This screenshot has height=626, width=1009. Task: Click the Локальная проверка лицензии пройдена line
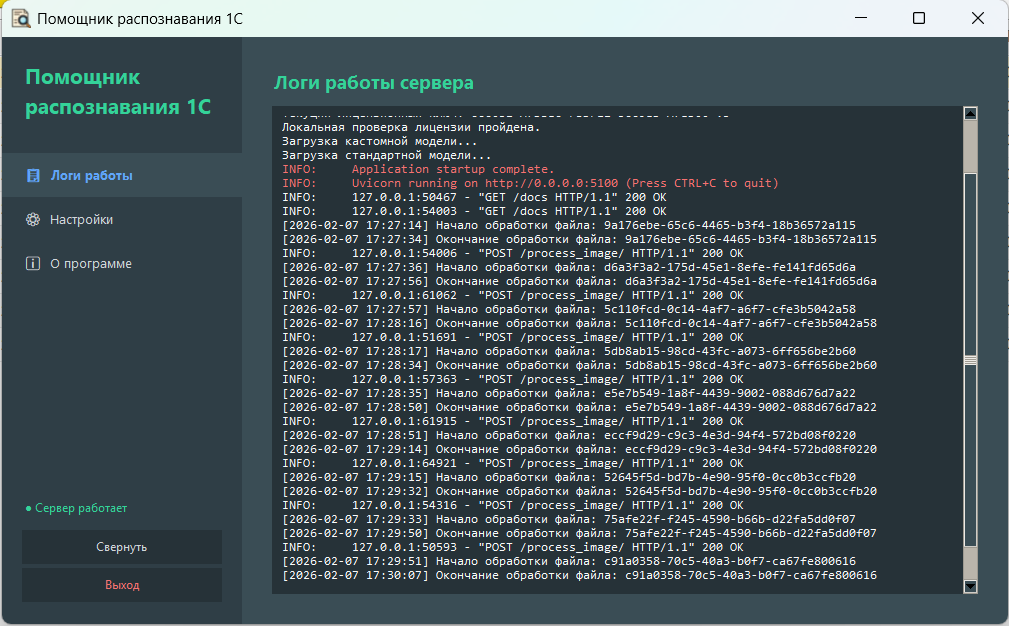(411, 127)
